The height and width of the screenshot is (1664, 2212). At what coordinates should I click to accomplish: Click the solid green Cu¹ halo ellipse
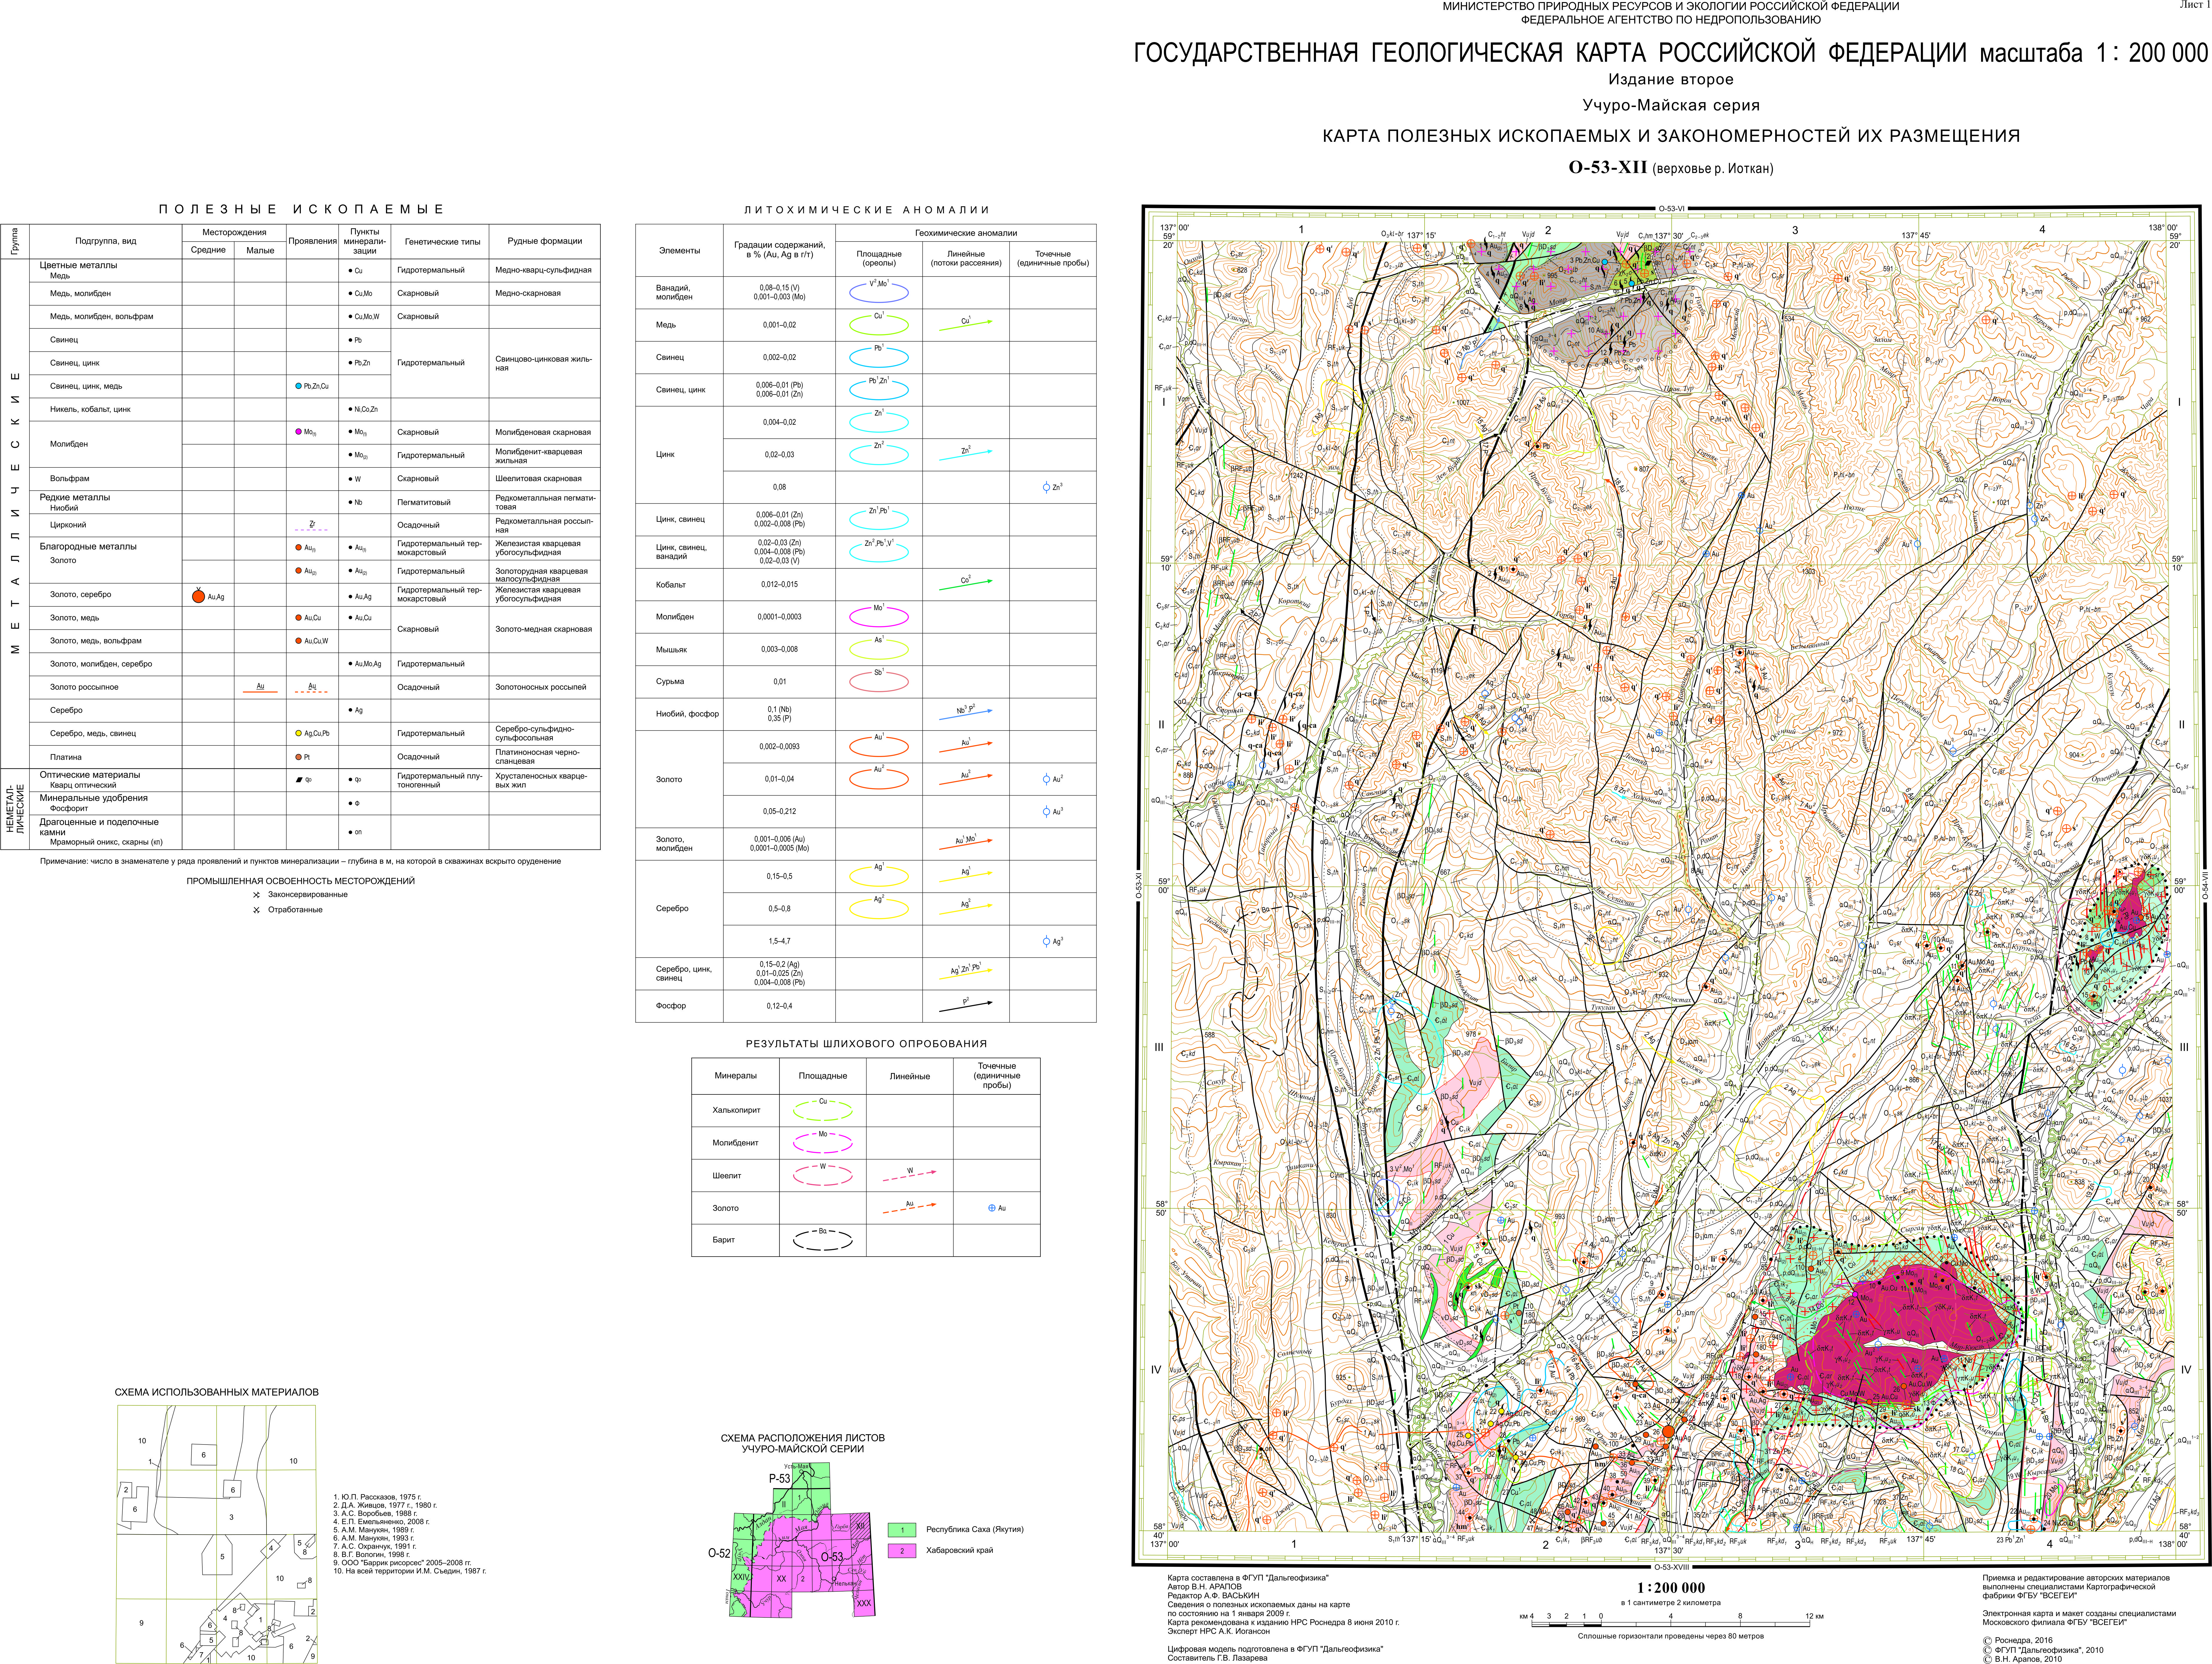click(x=879, y=325)
